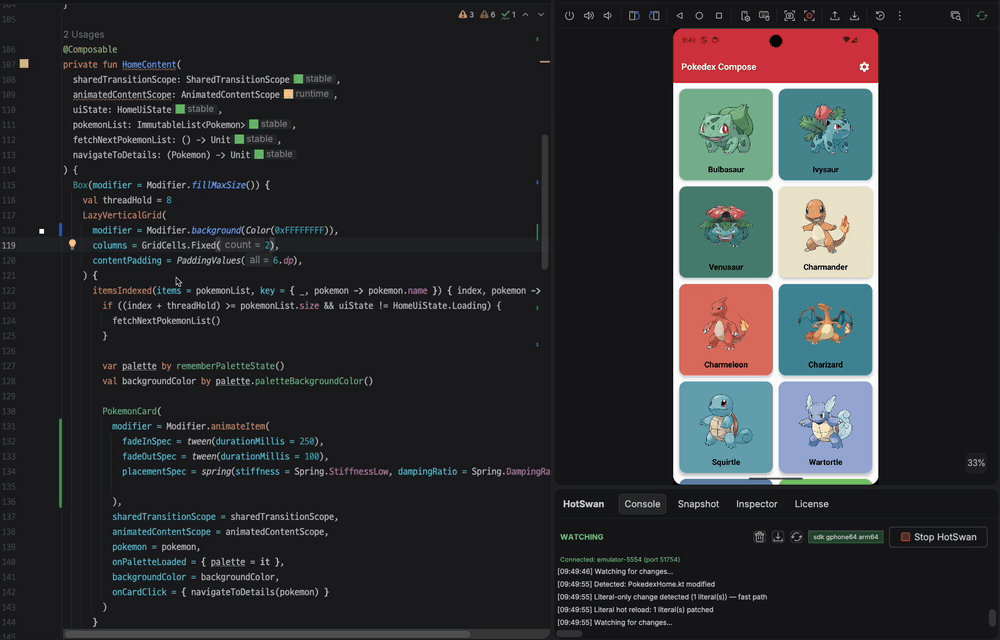Open device settings phone-gear icon in emulator toolbar
This screenshot has height=640, width=1000.
click(x=745, y=16)
